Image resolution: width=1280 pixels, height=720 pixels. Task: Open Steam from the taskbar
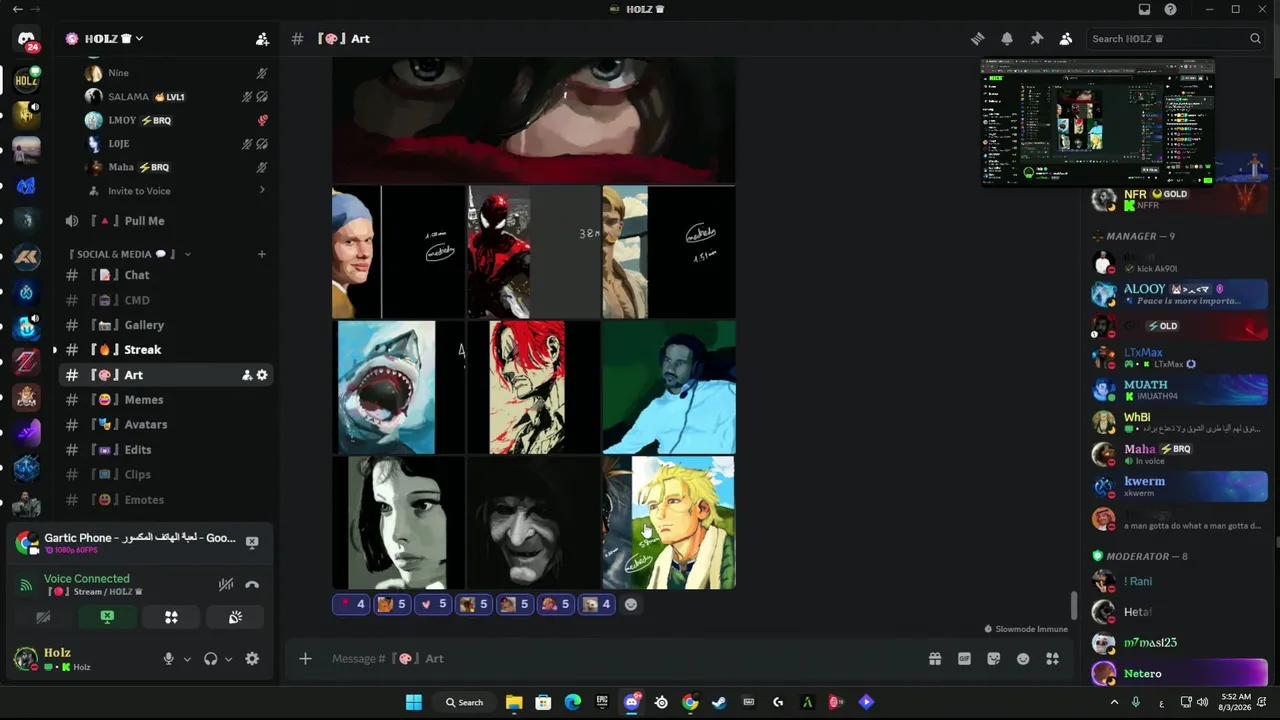click(719, 702)
